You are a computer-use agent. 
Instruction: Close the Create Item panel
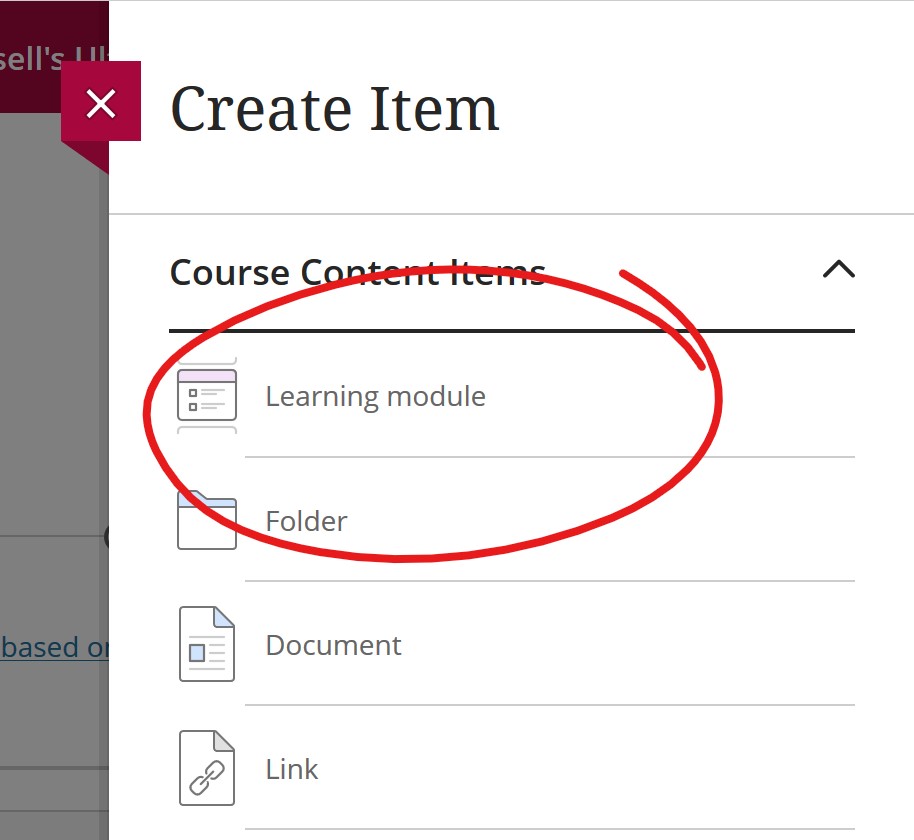tap(100, 103)
